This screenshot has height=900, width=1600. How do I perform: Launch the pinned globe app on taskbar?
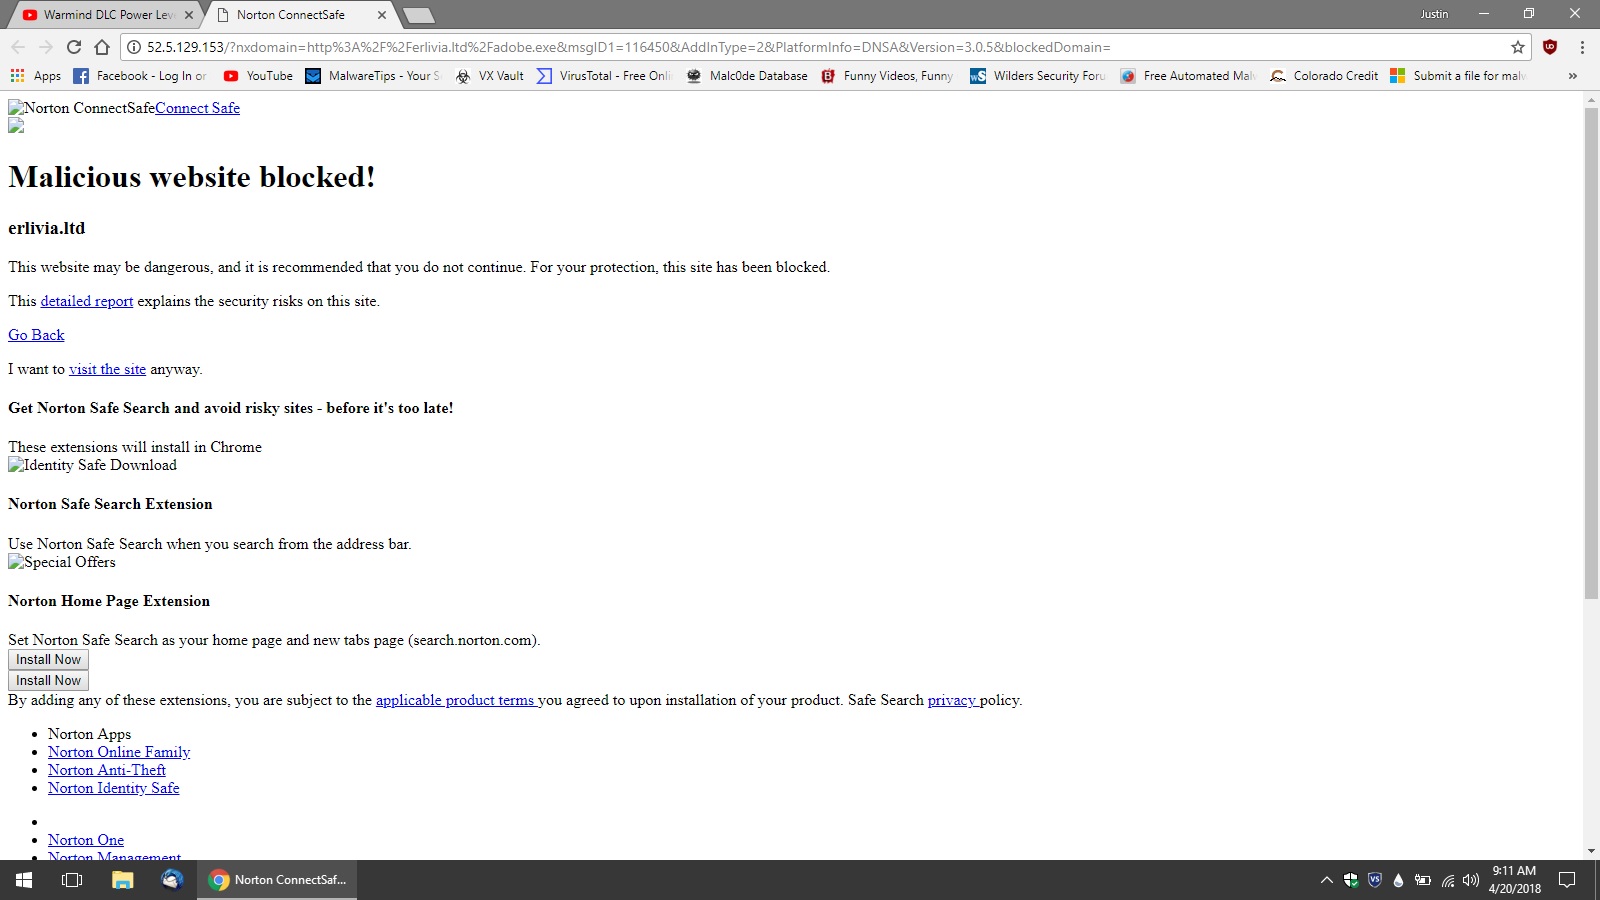click(172, 880)
